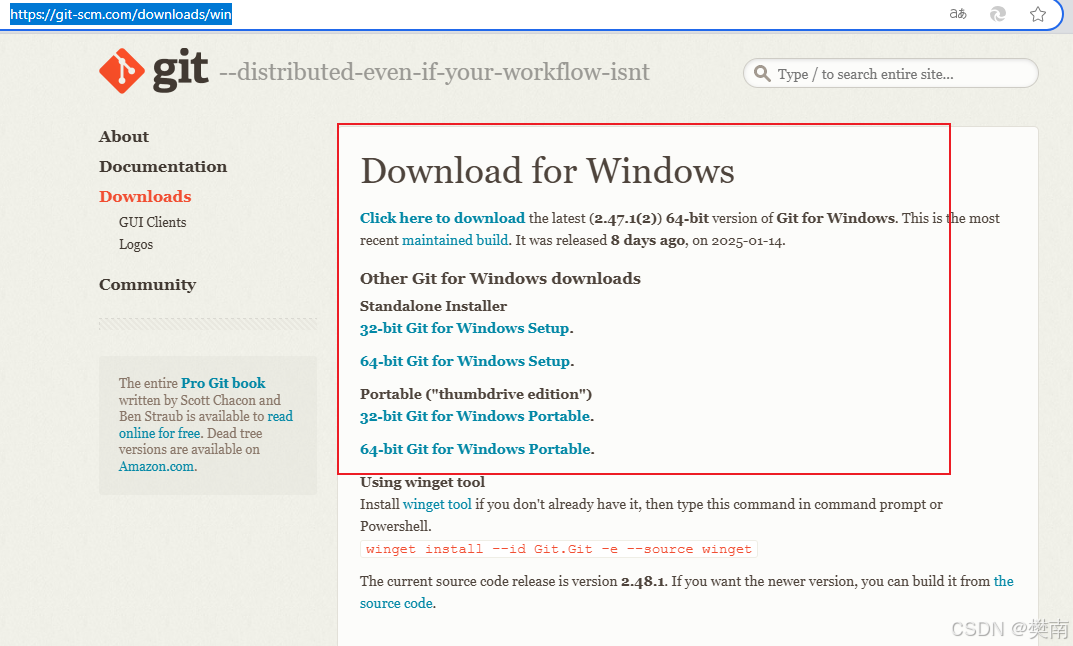The height and width of the screenshot is (646, 1073).
Task: Open the Community section
Action: [148, 284]
